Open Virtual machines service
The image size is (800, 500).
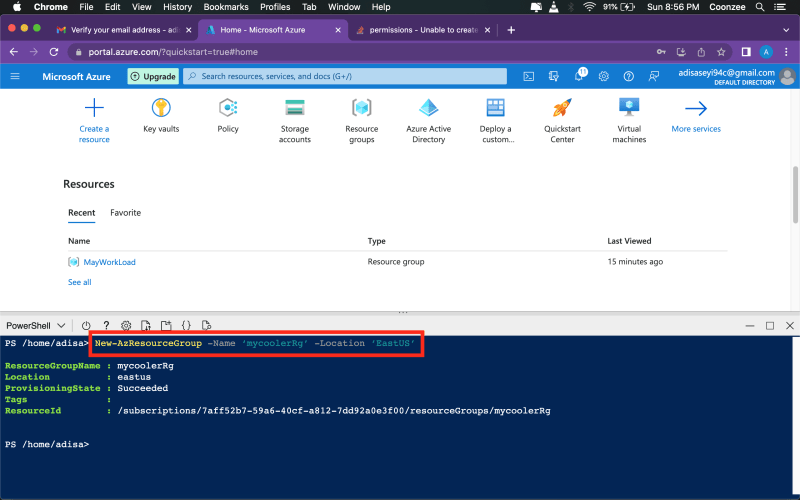629,121
